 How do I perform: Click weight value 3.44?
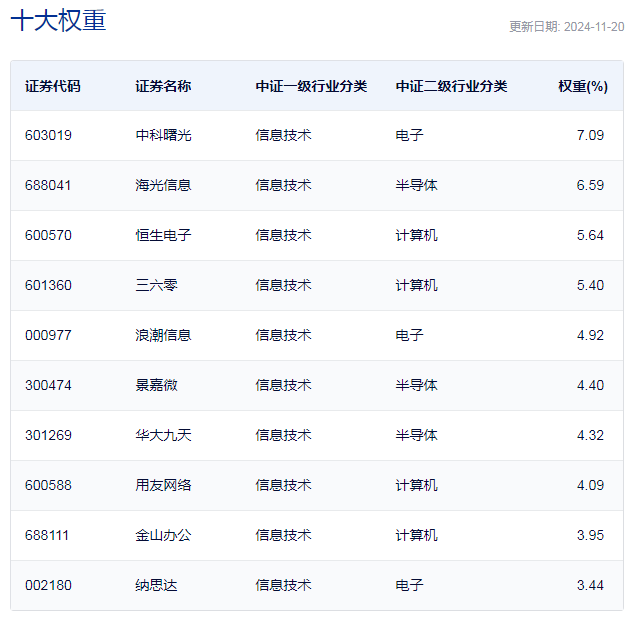[590, 585]
